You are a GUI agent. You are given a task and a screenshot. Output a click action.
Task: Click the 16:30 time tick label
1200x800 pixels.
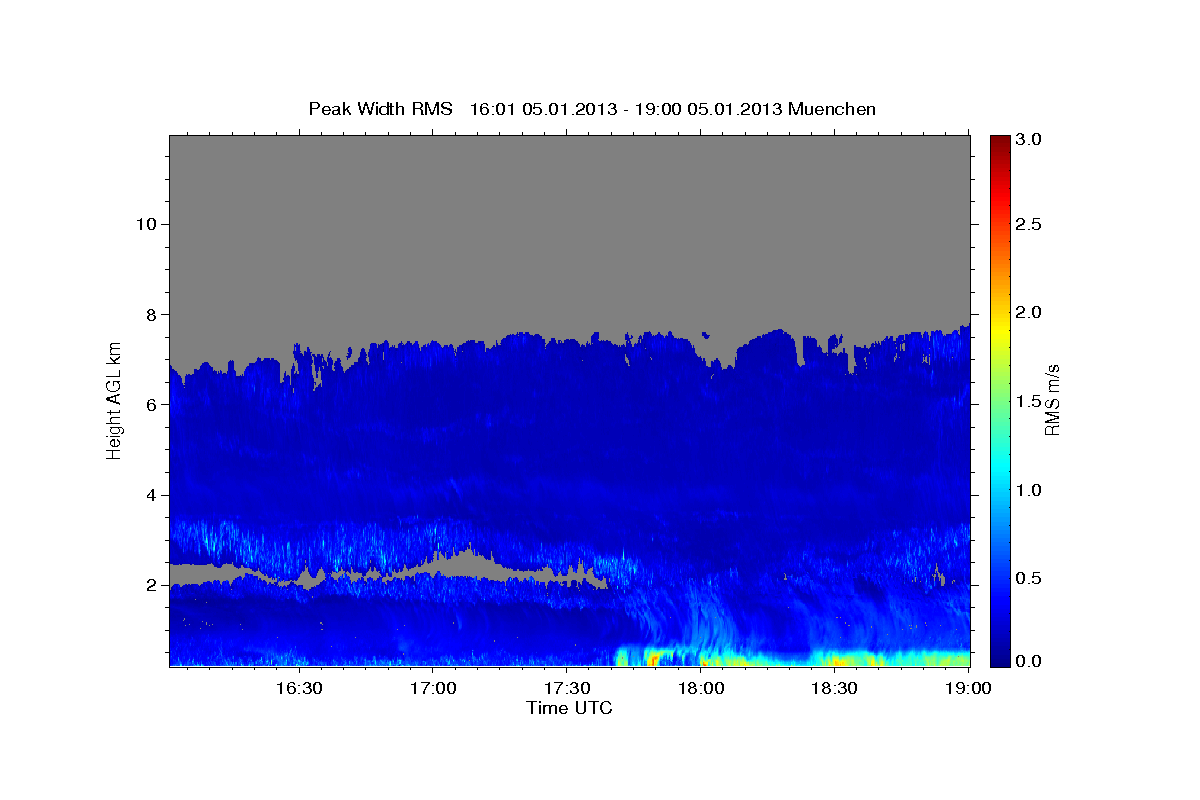pos(299,688)
